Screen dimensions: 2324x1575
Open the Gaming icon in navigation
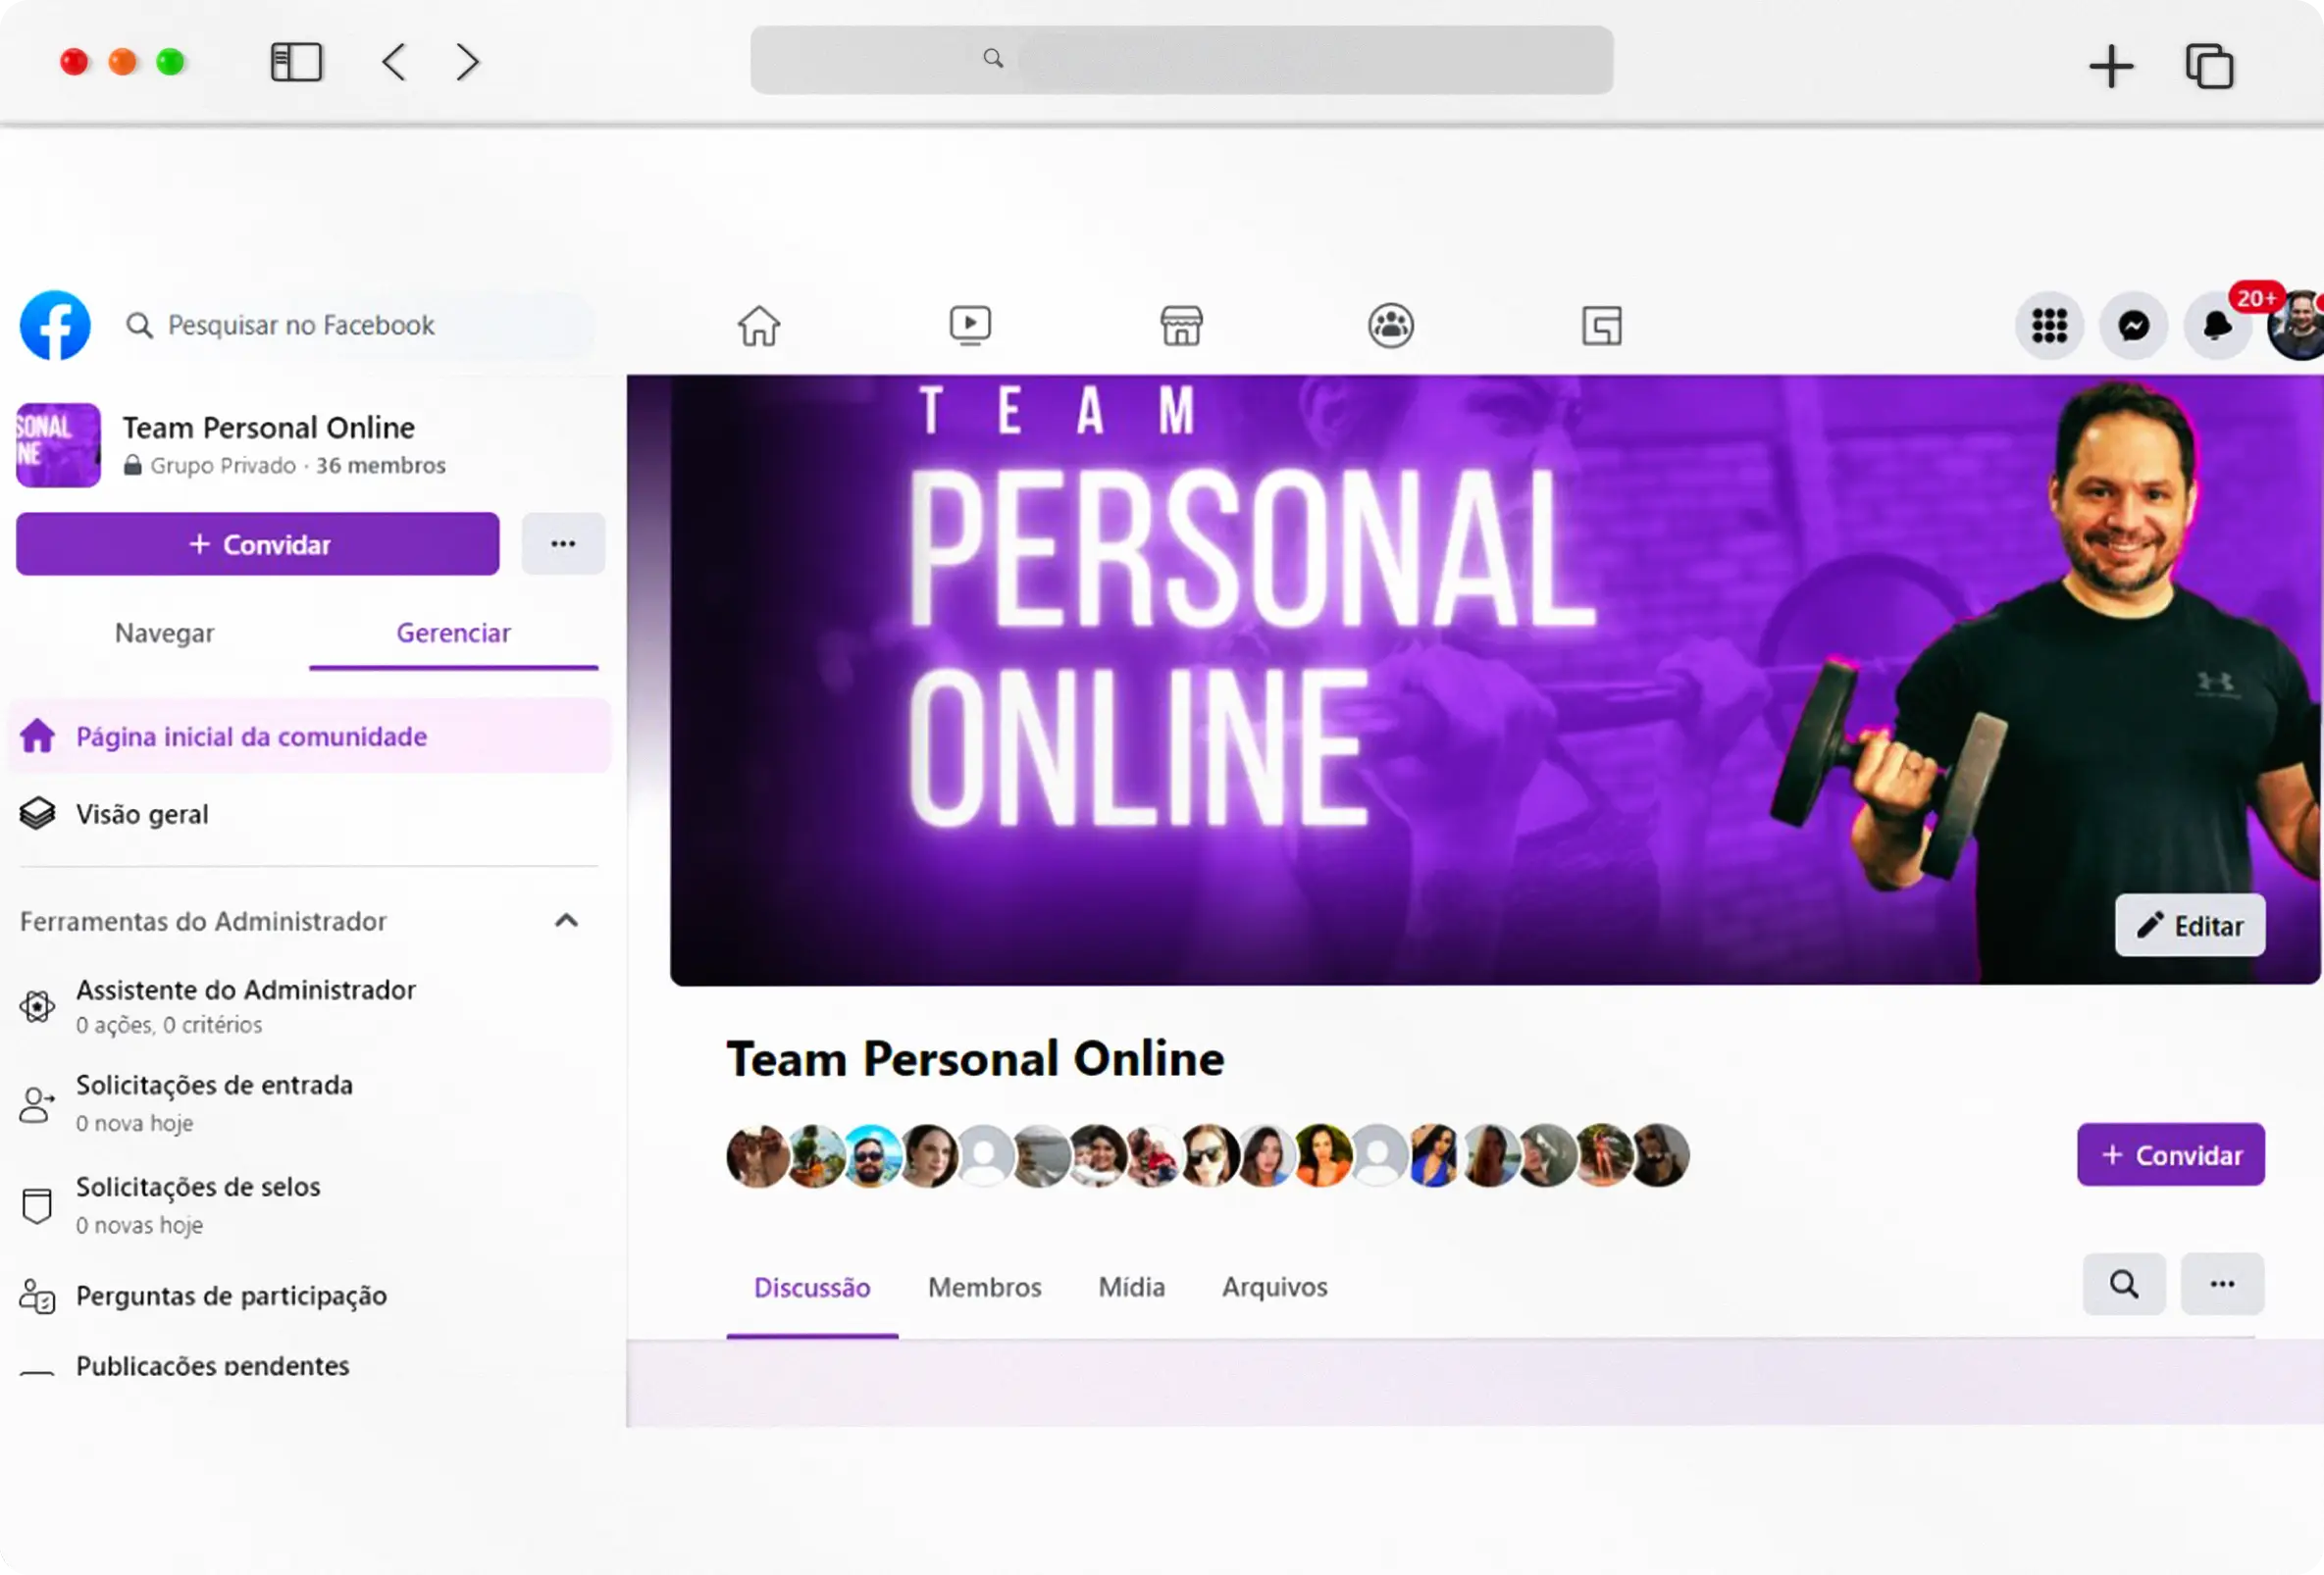click(x=1601, y=325)
